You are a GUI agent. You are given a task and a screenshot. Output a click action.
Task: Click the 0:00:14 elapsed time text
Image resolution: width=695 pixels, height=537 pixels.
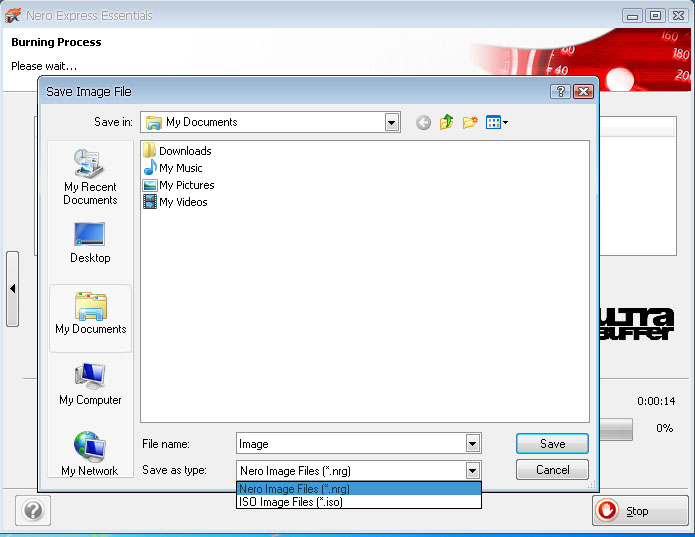coord(656,401)
